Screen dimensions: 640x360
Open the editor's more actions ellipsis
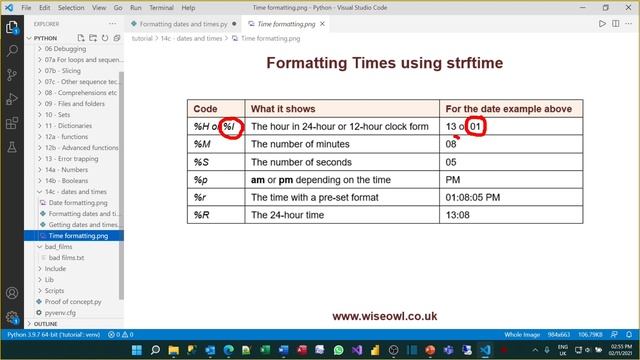(x=629, y=24)
